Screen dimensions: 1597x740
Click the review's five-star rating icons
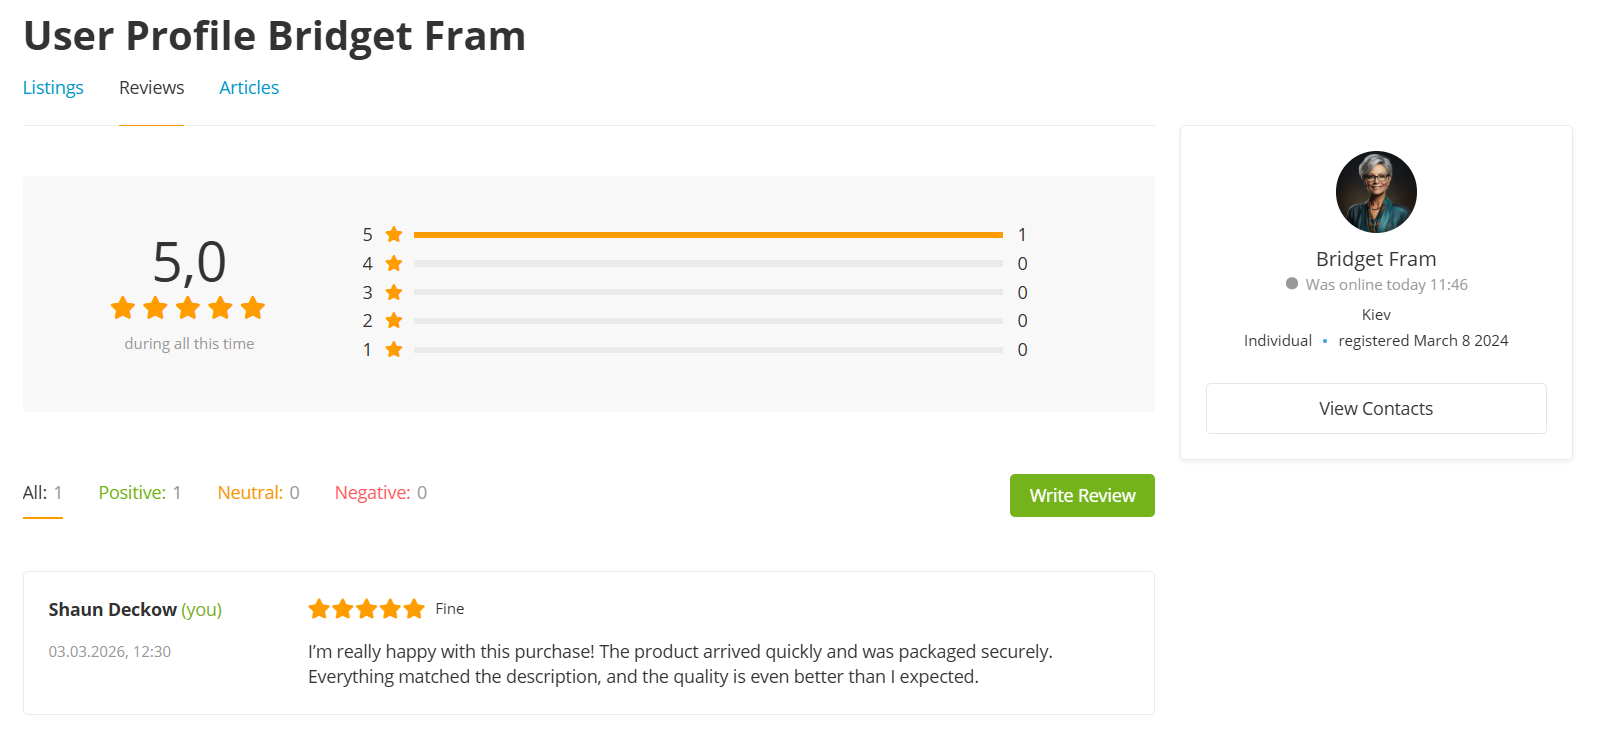coord(366,609)
